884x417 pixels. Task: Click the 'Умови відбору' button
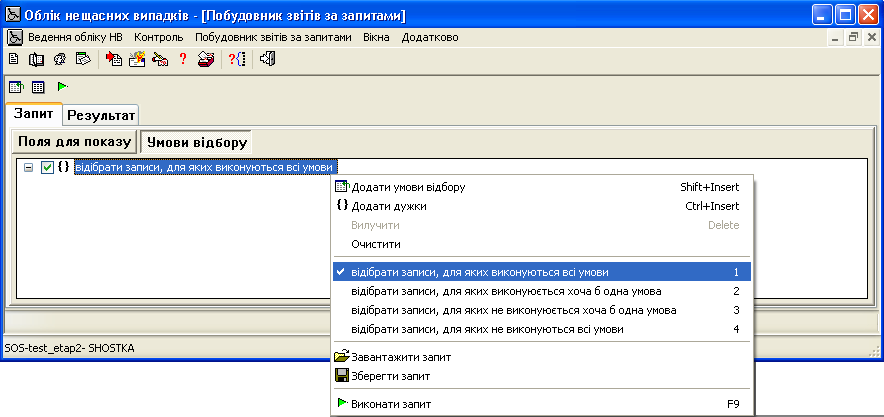coord(197,143)
